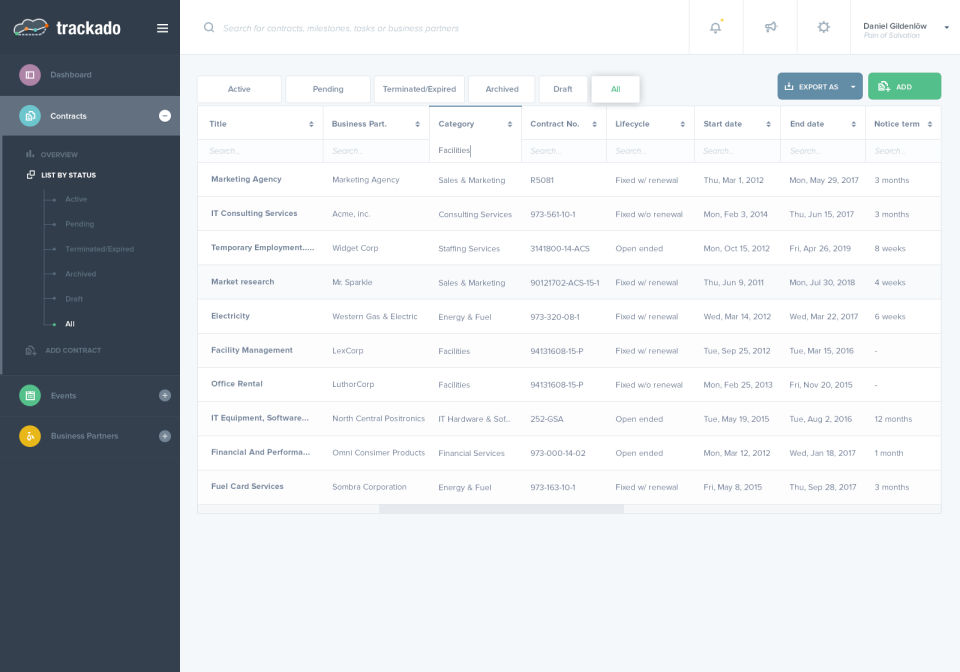Click the Title column search field
The image size is (960, 672).
click(x=260, y=151)
